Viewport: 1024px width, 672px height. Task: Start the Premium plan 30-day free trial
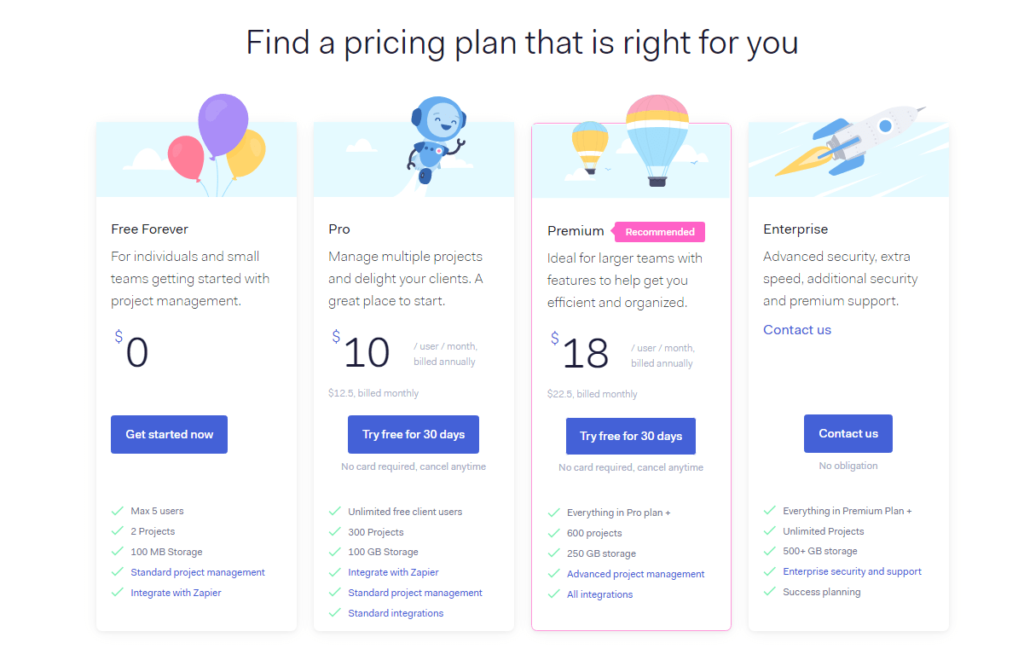[631, 436]
